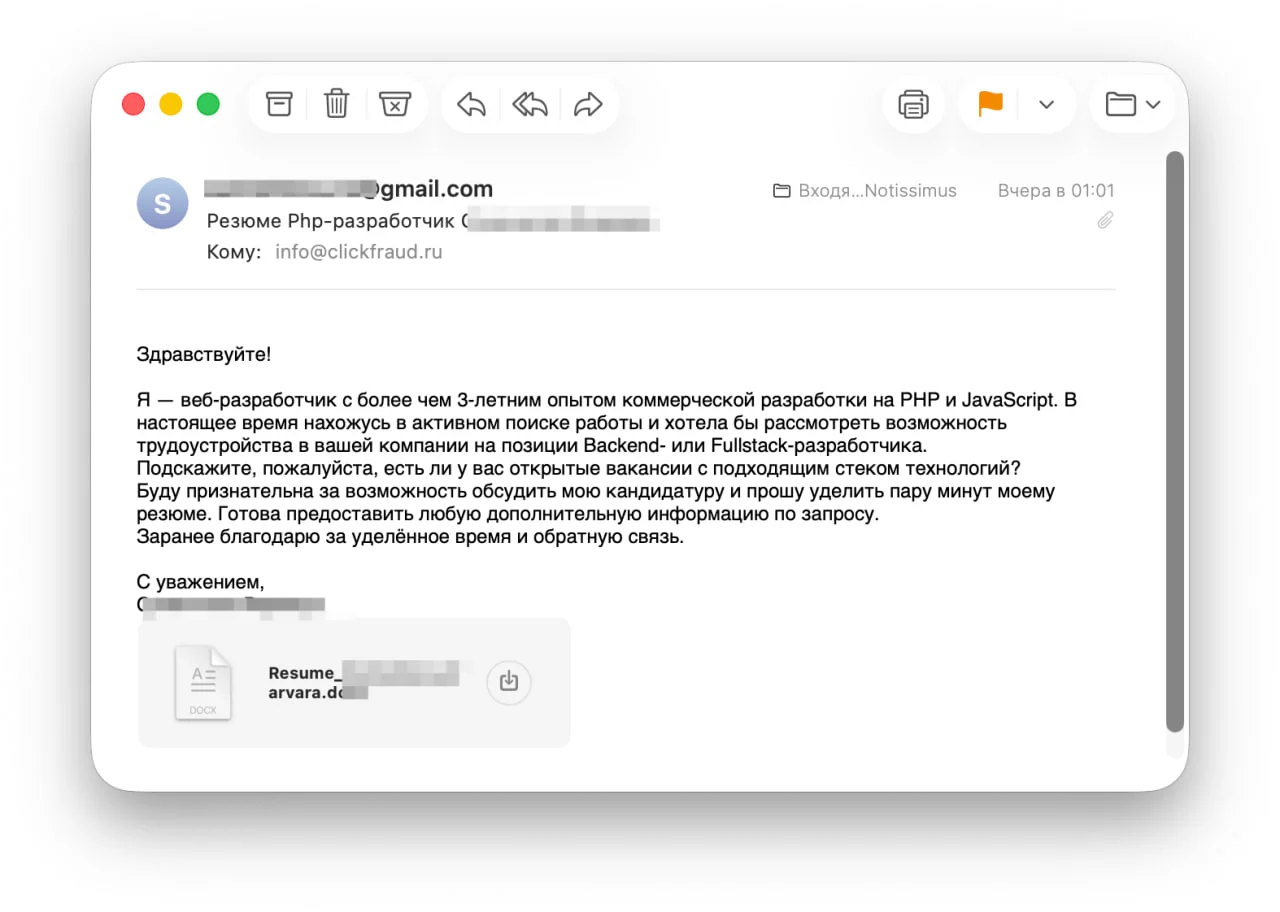Open the flag color dropdown chevron
1280x912 pixels.
click(x=1047, y=104)
